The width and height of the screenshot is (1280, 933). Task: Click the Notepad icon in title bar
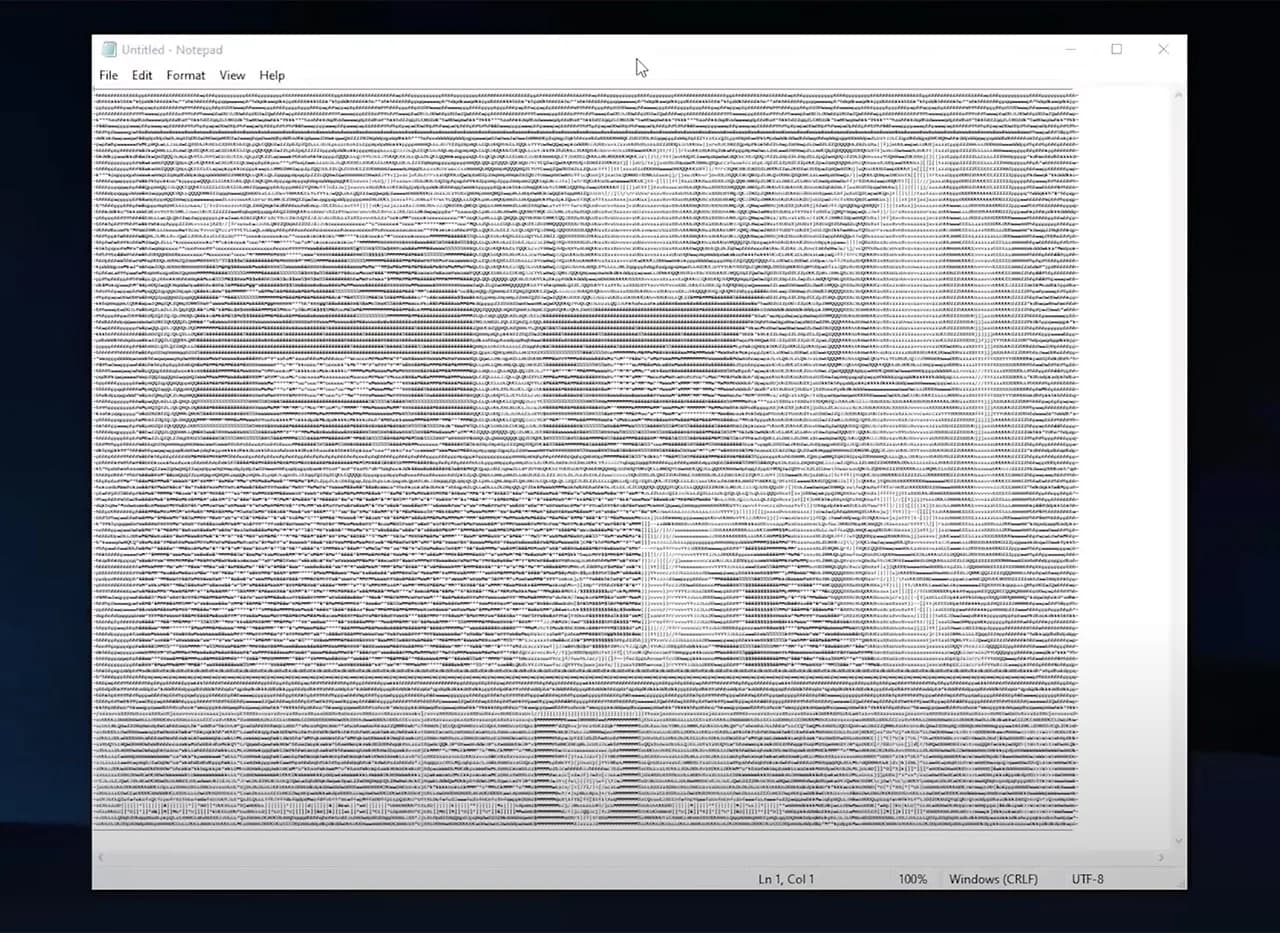point(109,49)
